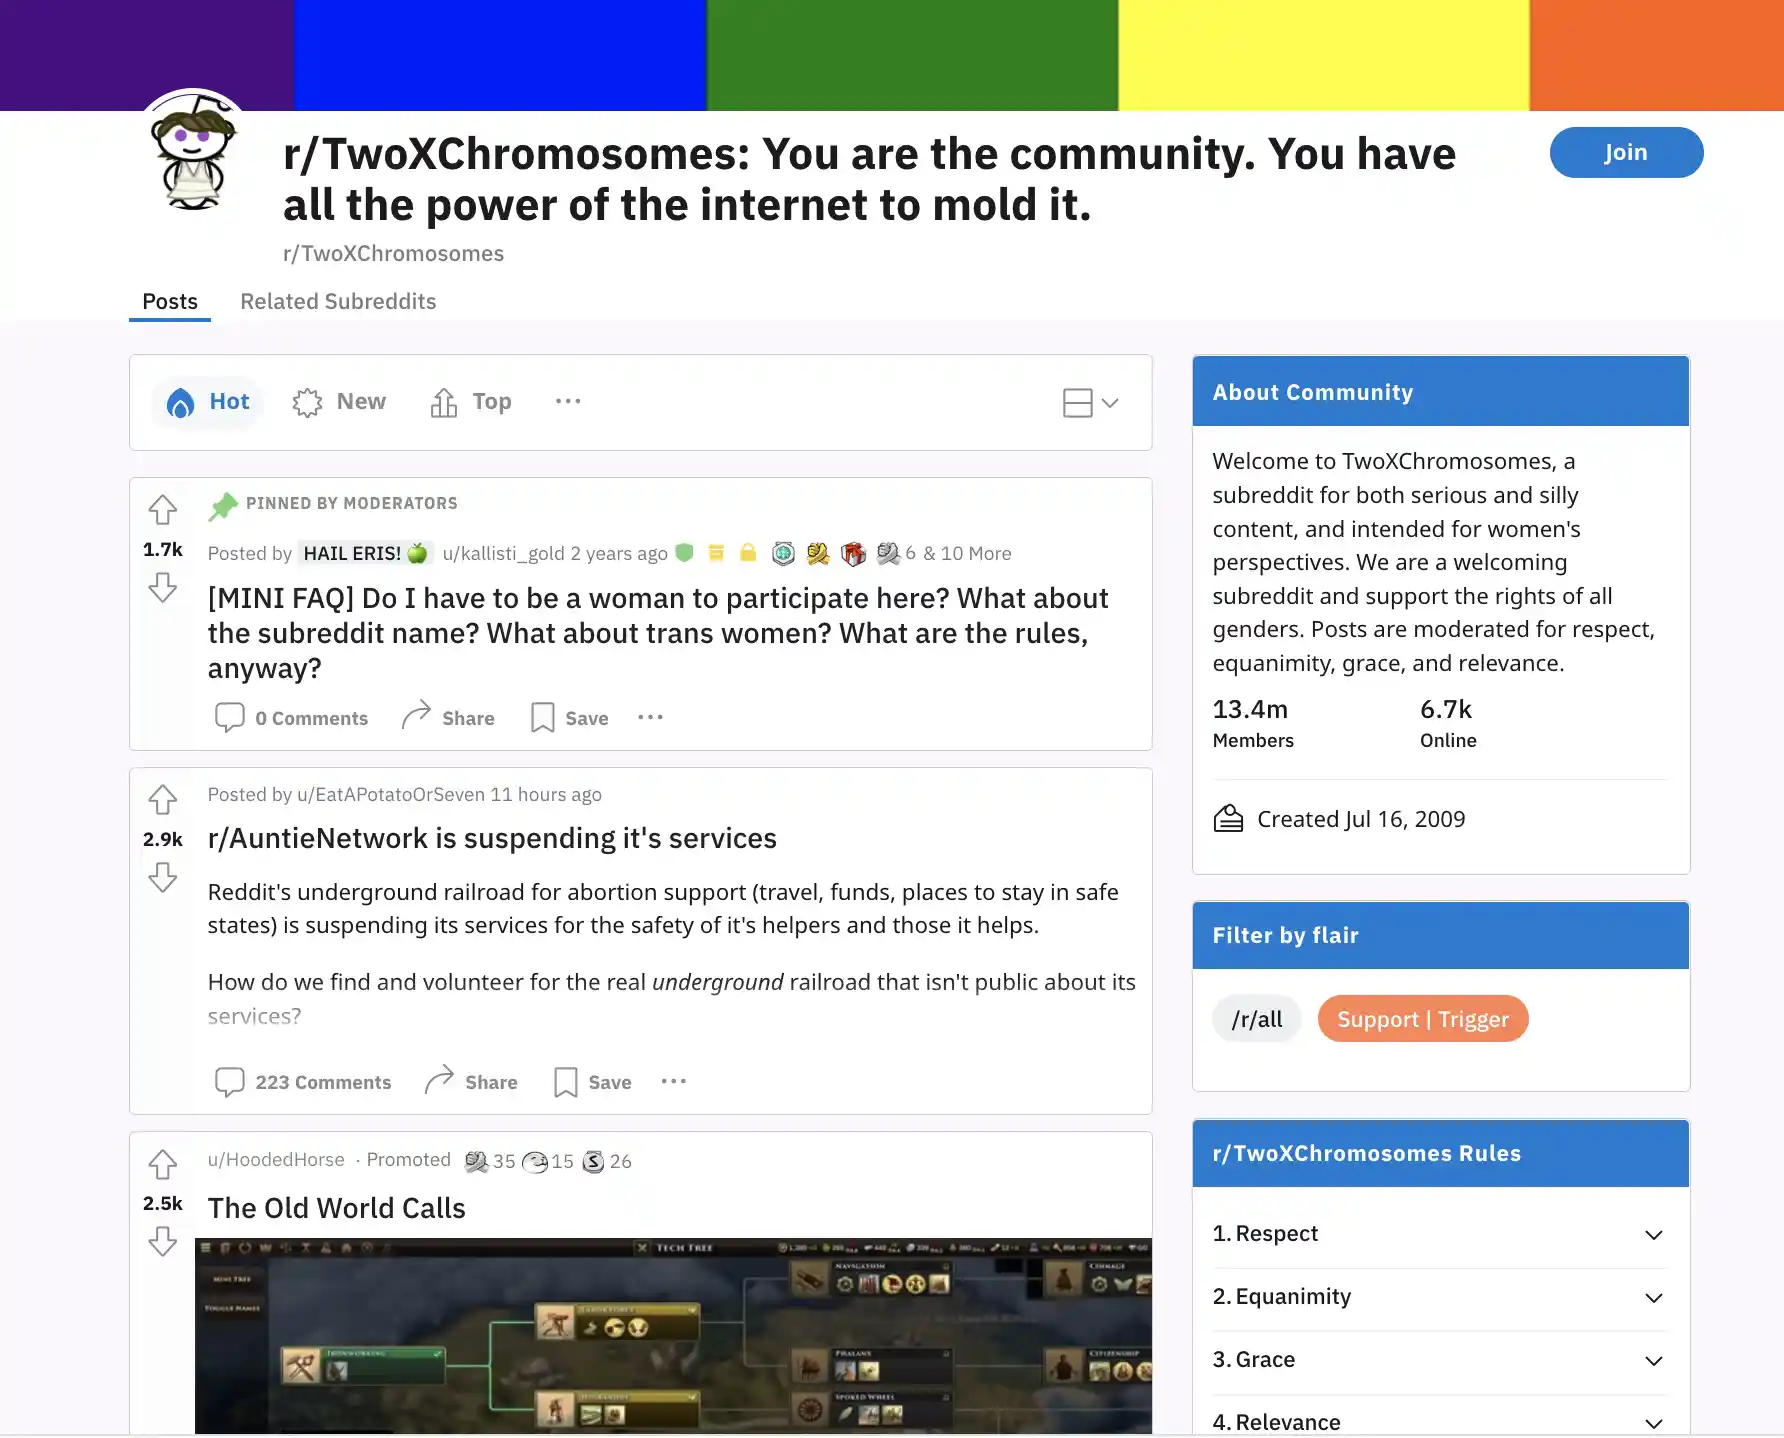Click the yellow archived box icon
This screenshot has width=1784, height=1438.
pyautogui.click(x=716, y=552)
